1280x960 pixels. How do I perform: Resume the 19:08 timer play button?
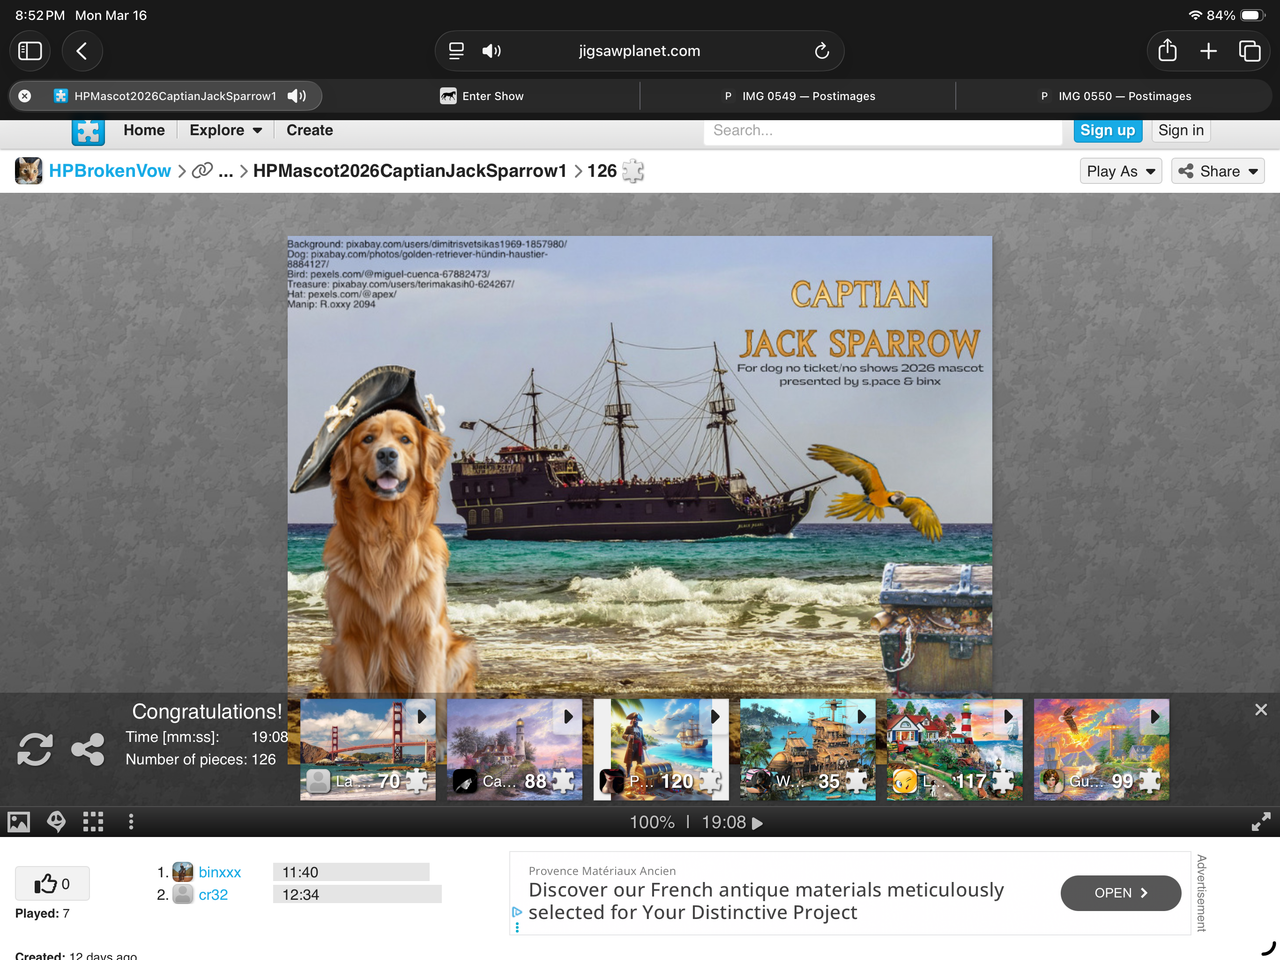(x=757, y=823)
